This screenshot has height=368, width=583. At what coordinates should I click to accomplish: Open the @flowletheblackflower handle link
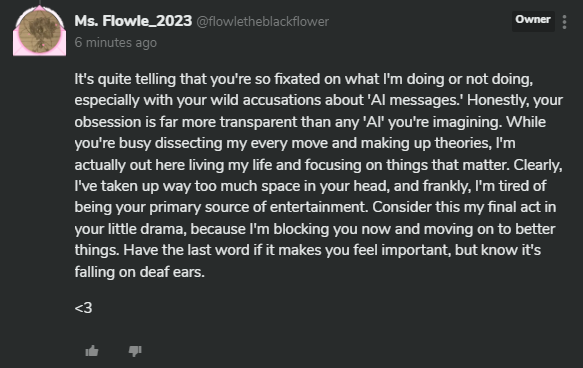(262, 22)
